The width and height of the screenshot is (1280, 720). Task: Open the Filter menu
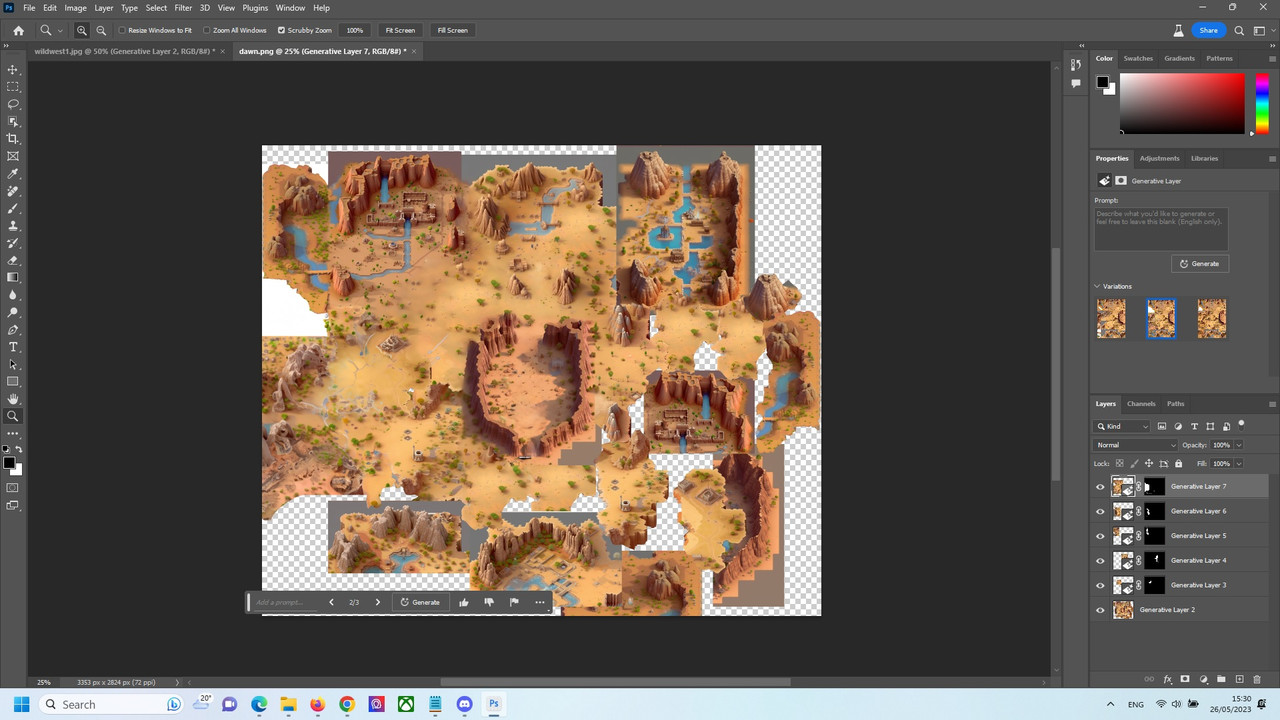(x=183, y=7)
